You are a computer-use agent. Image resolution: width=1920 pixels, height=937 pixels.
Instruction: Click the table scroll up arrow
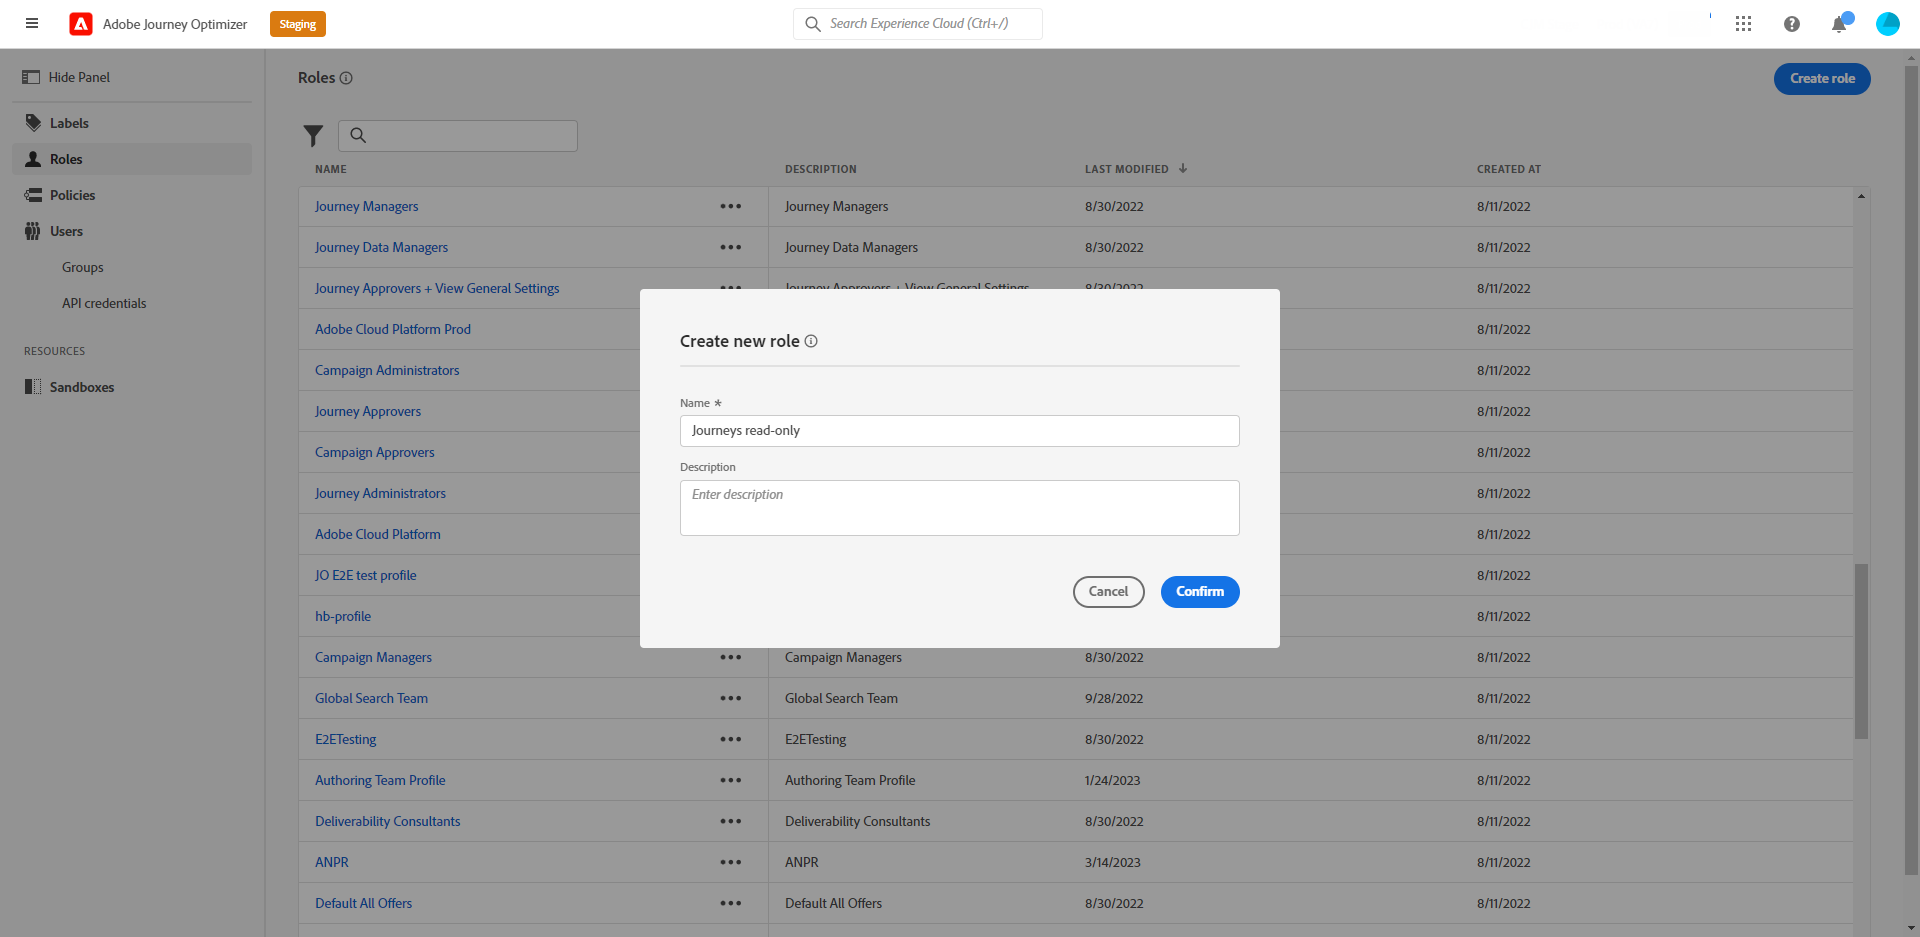click(1861, 196)
